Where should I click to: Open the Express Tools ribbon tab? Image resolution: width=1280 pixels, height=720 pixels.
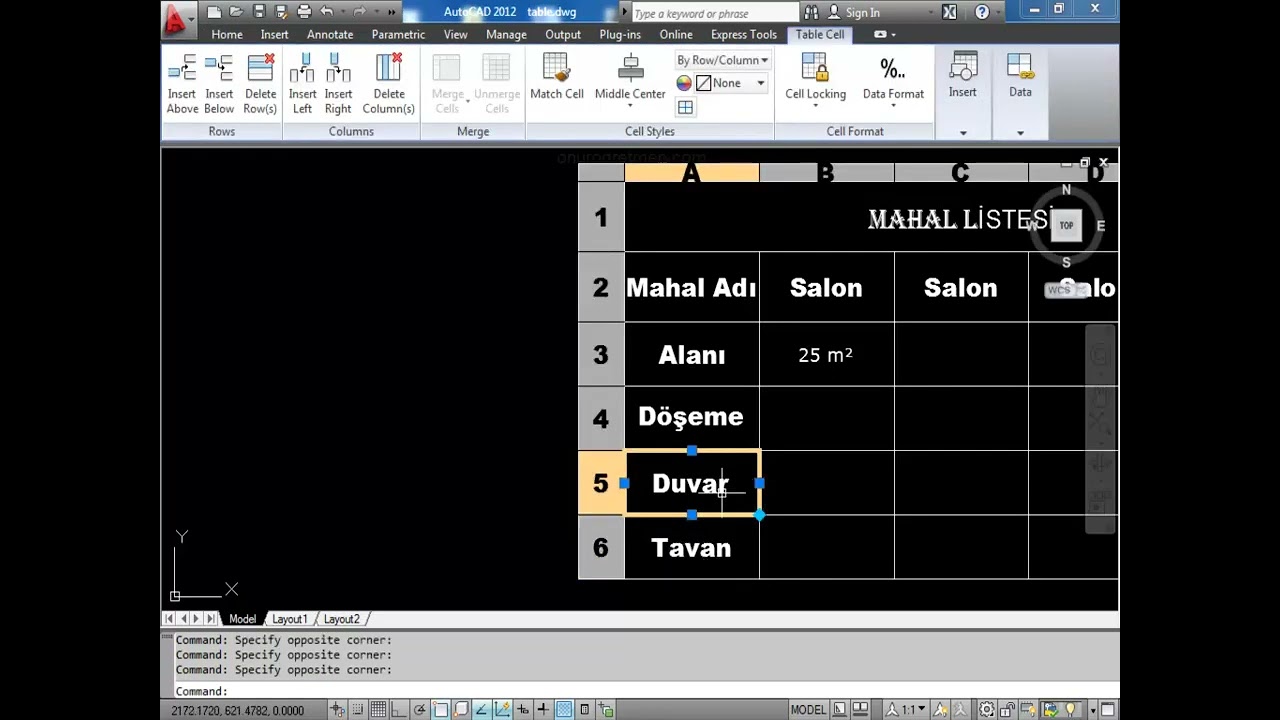[x=744, y=34]
